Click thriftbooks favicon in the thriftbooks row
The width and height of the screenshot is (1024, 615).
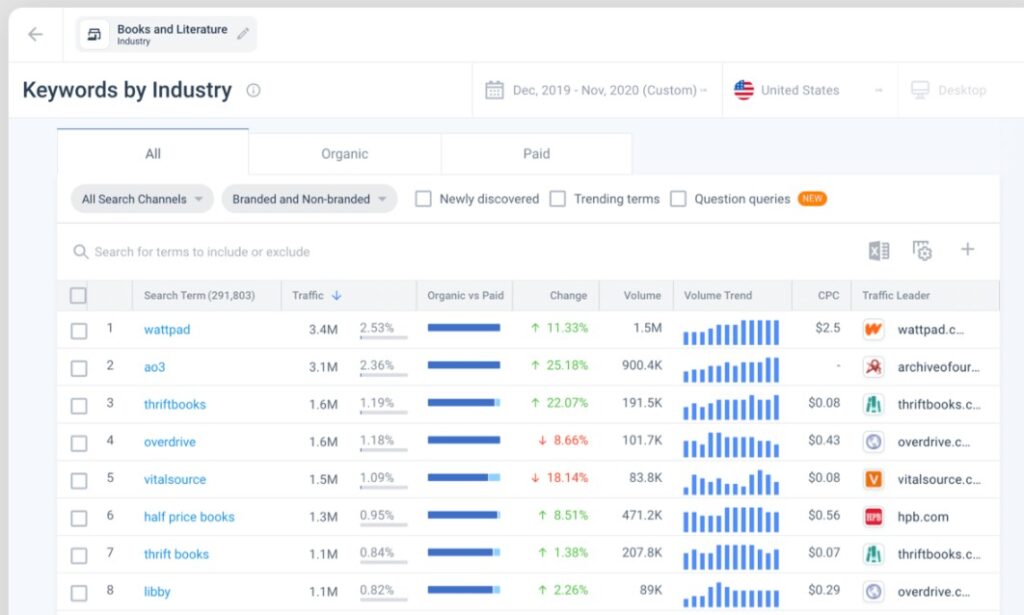(x=873, y=404)
